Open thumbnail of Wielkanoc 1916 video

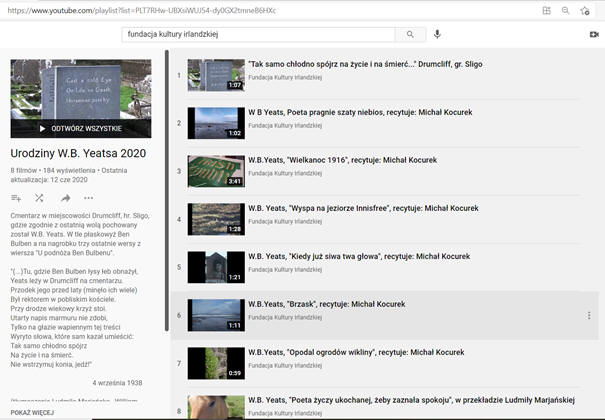coord(216,171)
